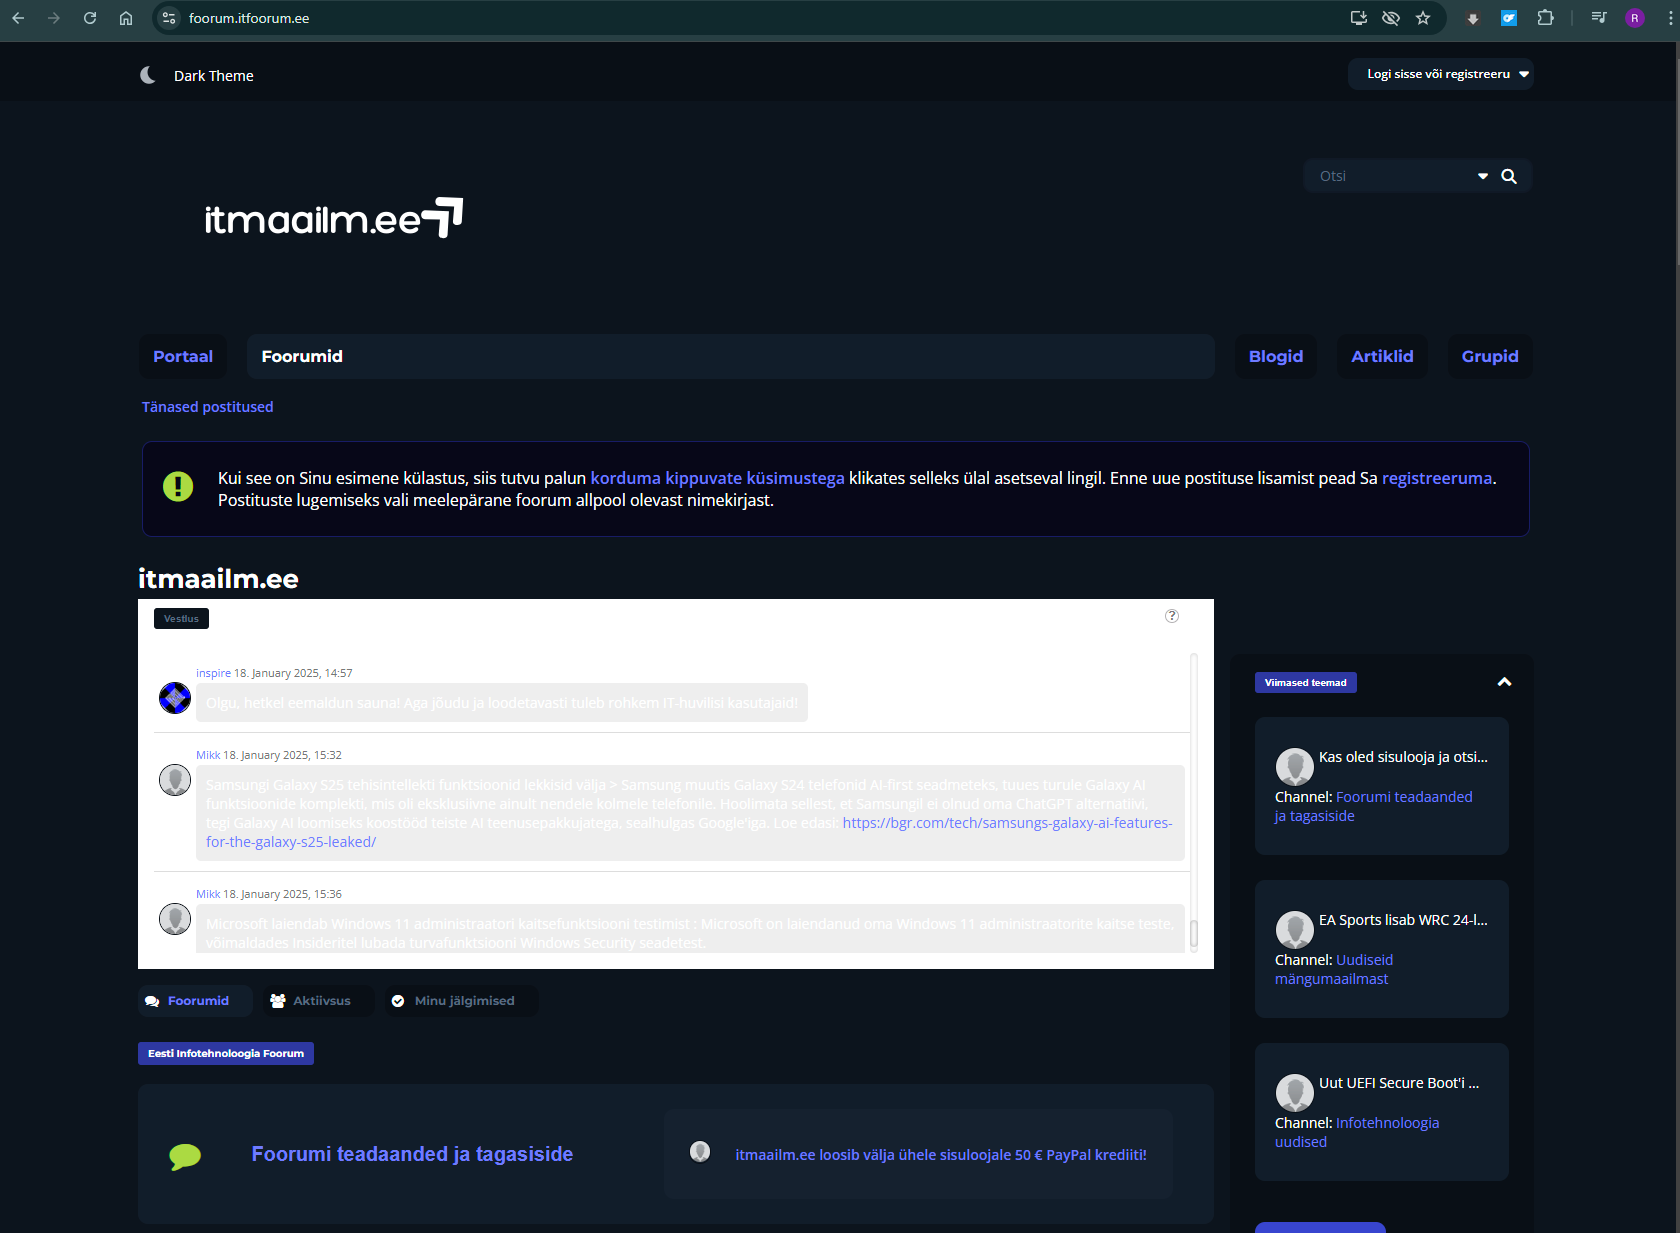Open the browser three-dot menu
Viewport: 1680px width, 1233px height.
(x=1670, y=18)
